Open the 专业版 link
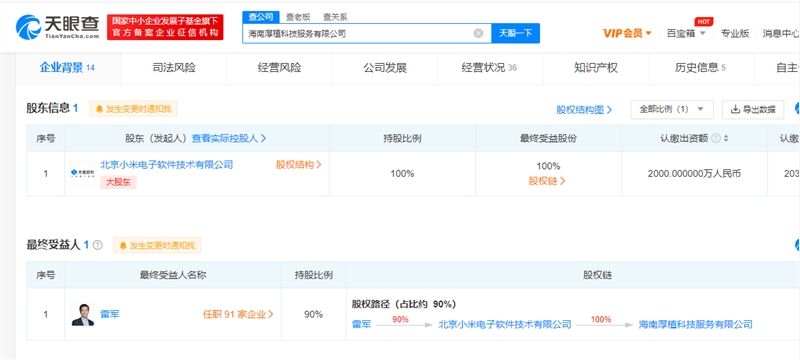This screenshot has width=800, height=360. [x=735, y=33]
